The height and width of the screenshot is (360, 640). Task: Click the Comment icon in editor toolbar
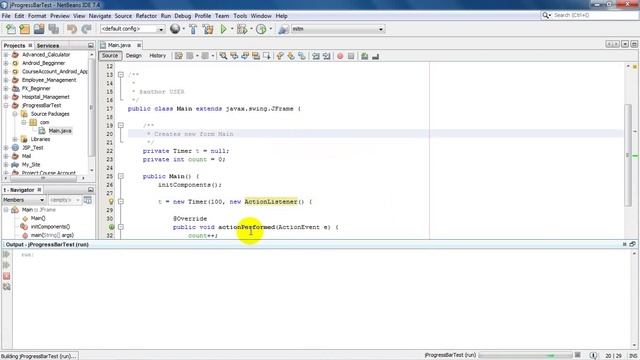364,56
